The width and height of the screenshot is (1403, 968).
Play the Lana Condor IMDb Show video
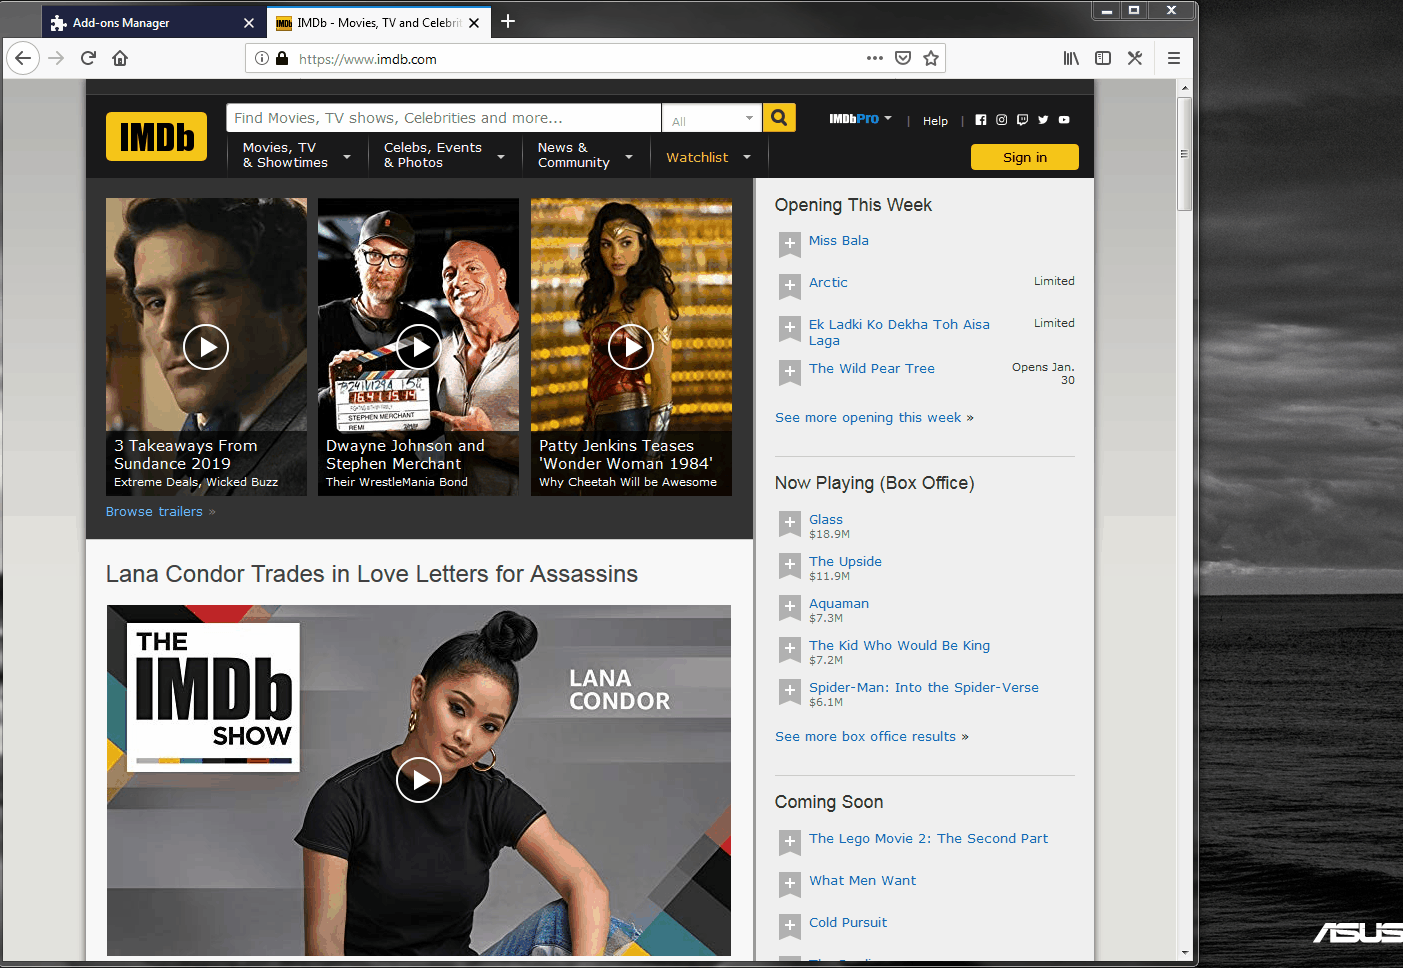tap(419, 780)
